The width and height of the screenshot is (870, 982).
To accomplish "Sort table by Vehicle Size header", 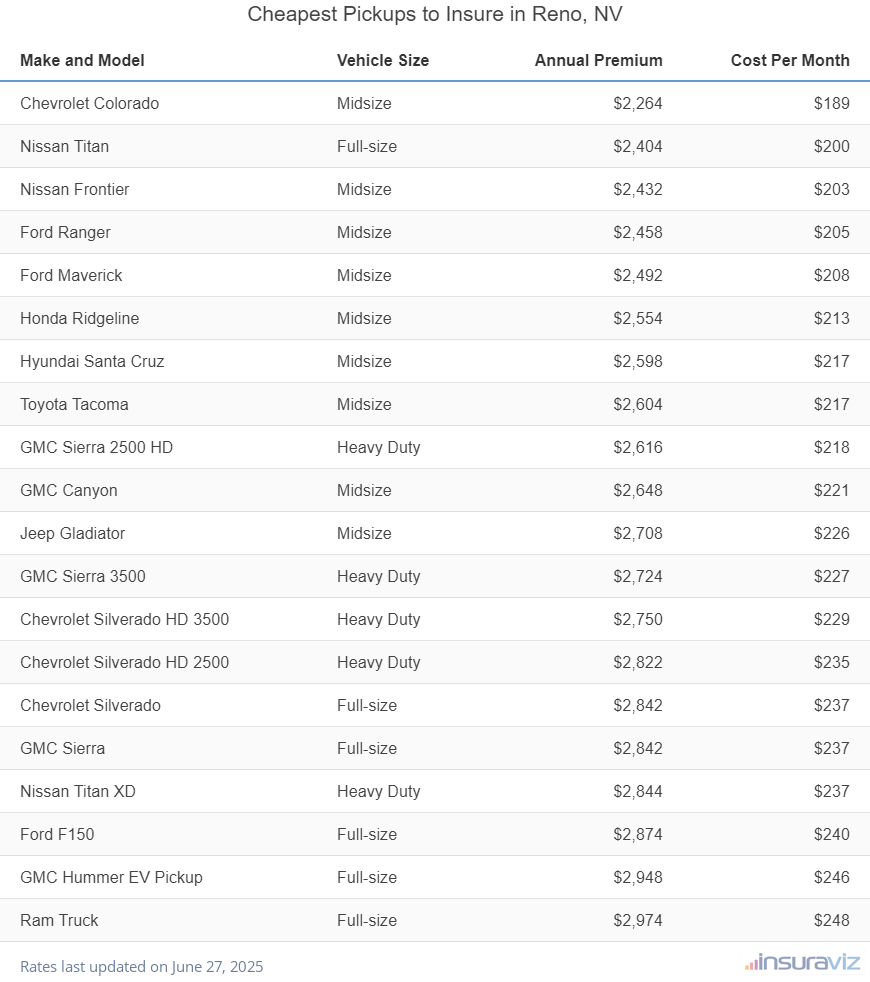I will (x=383, y=60).
